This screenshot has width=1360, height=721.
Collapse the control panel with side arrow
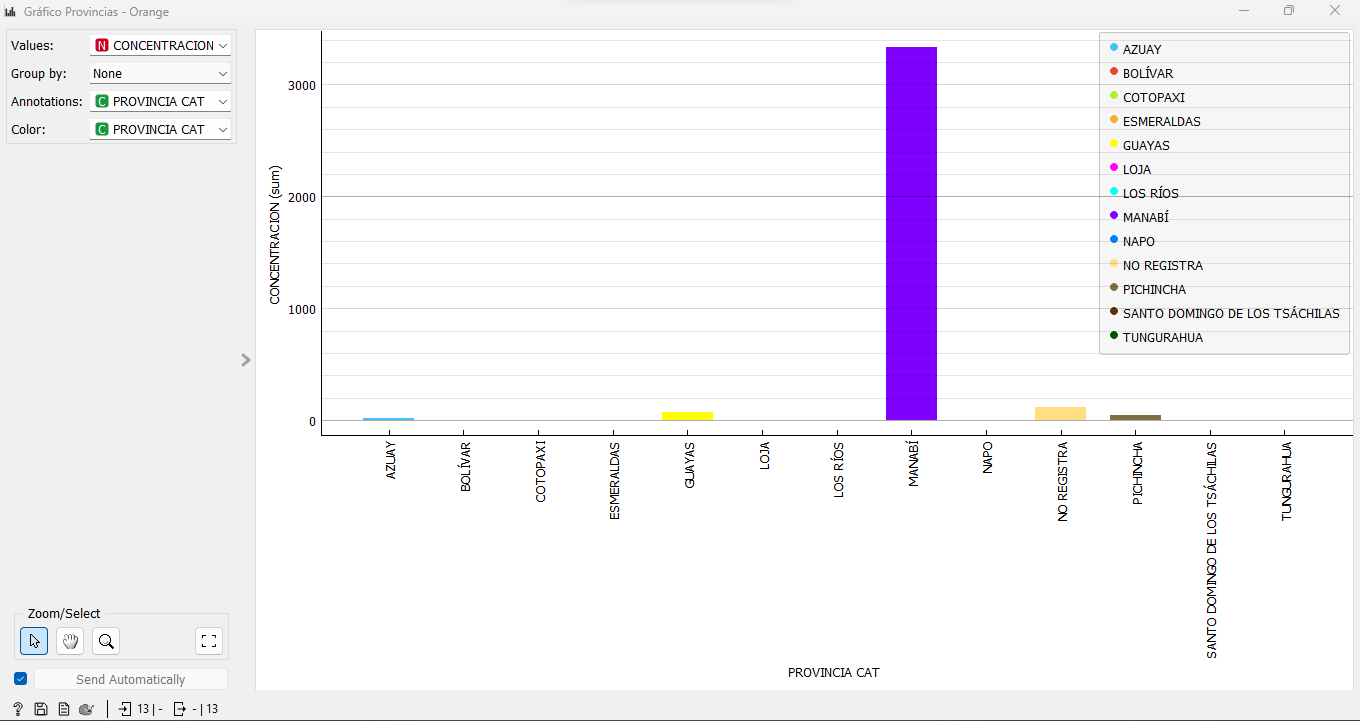[246, 360]
